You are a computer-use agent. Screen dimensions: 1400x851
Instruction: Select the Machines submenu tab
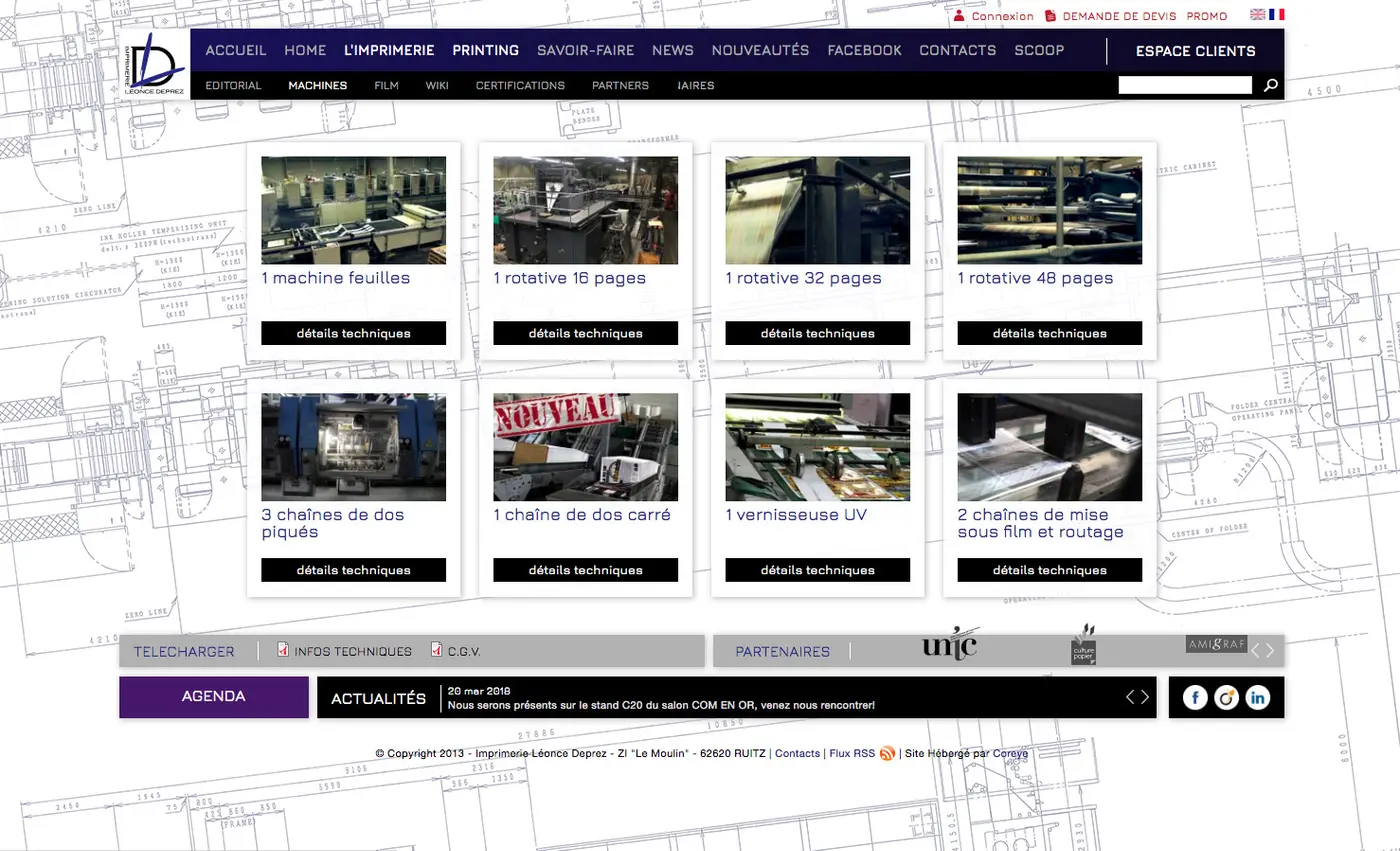click(x=318, y=85)
